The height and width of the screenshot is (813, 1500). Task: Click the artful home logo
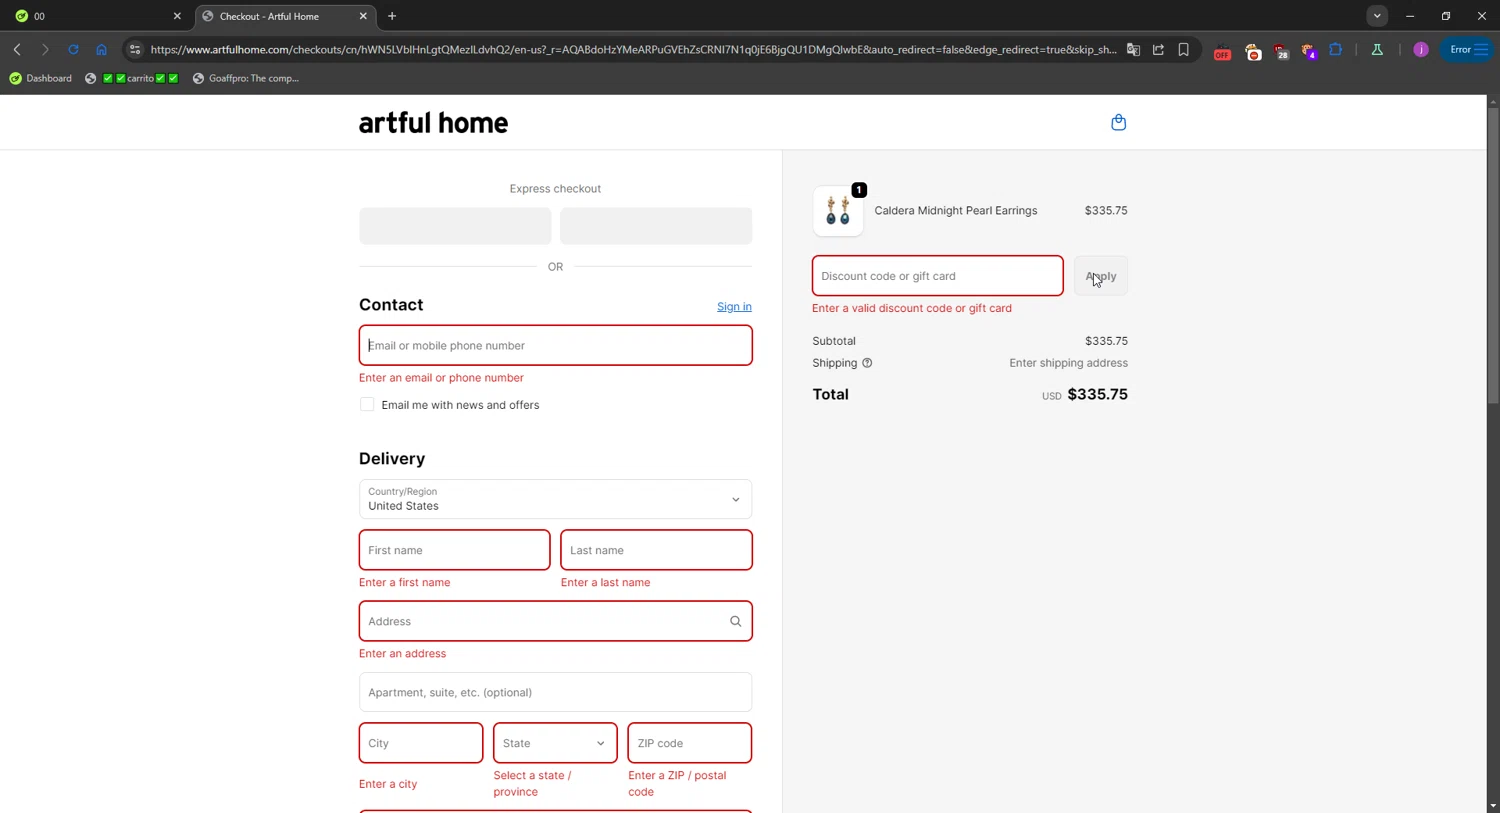click(433, 123)
